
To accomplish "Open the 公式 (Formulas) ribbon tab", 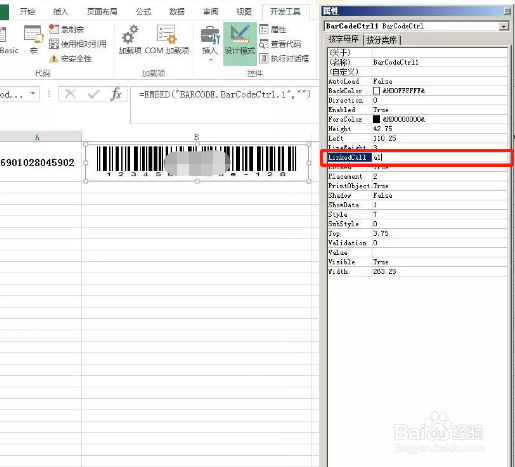I will click(x=144, y=12).
